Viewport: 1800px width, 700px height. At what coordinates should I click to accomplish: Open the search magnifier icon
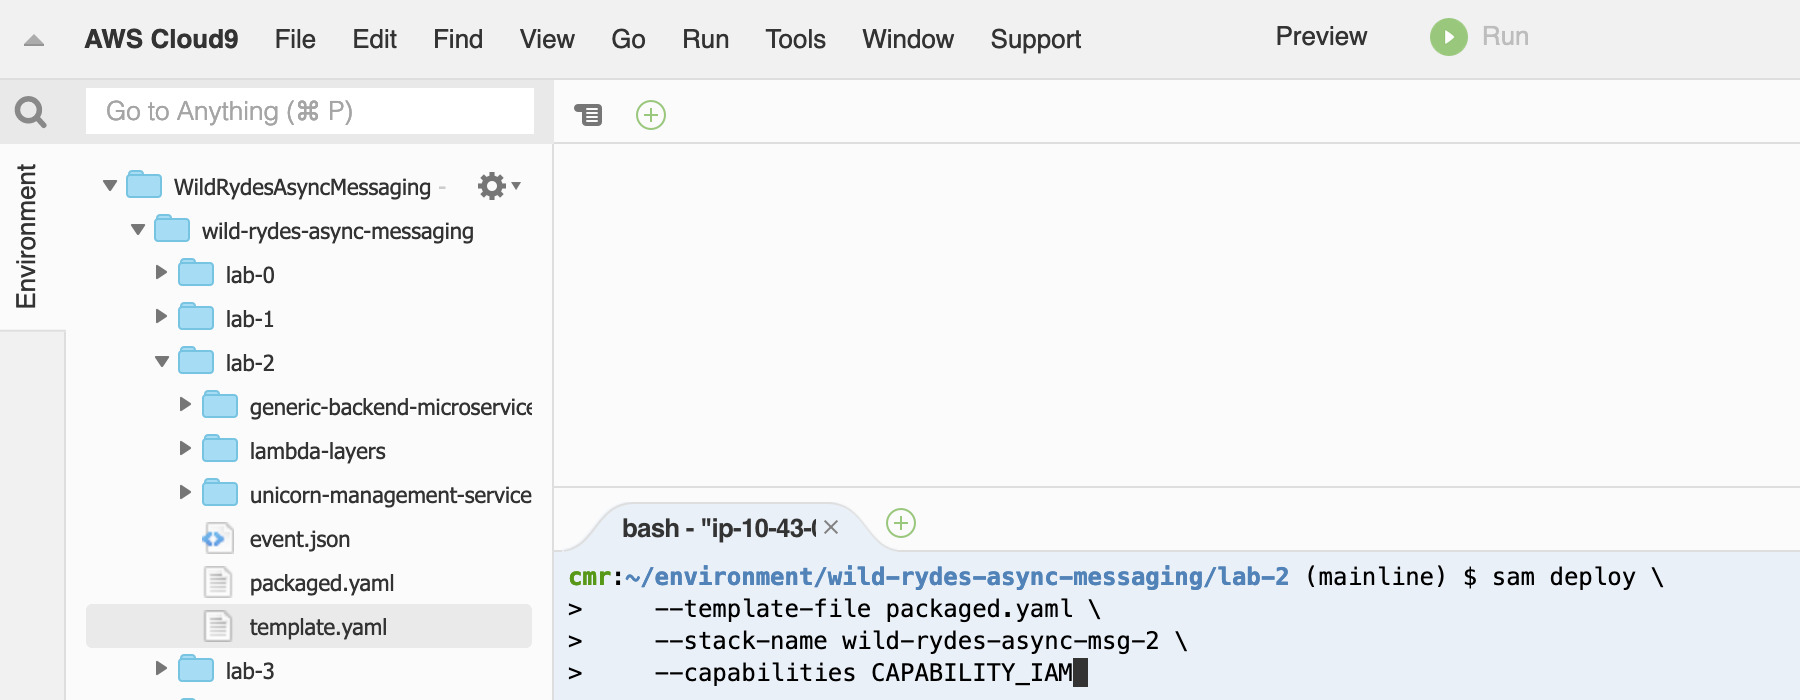[31, 111]
